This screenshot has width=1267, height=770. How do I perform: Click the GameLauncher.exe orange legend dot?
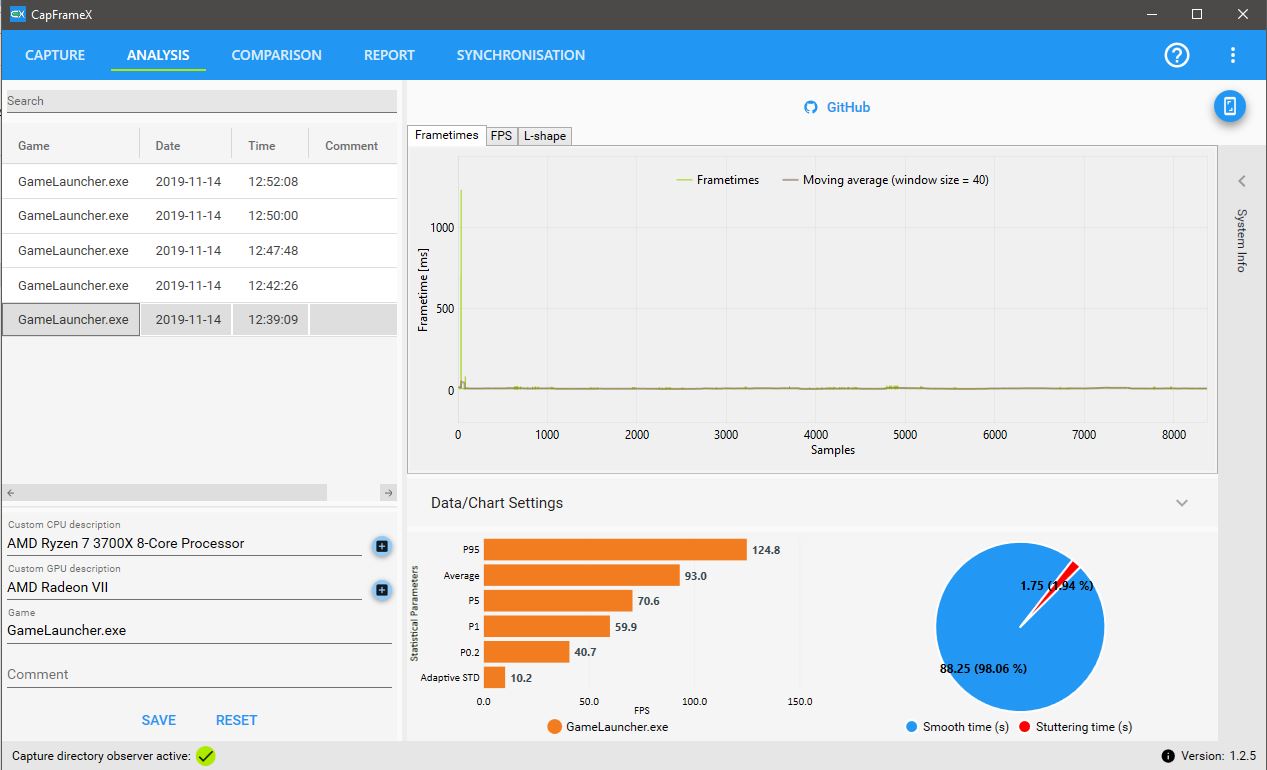point(554,727)
